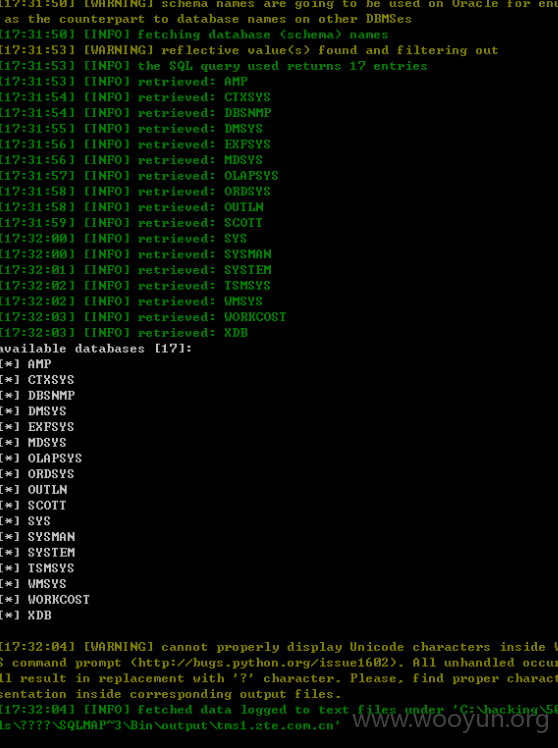This screenshot has height=748, width=558.
Task: Click the "[*] OLAPSYS" database list entry
Action: pos(41,459)
